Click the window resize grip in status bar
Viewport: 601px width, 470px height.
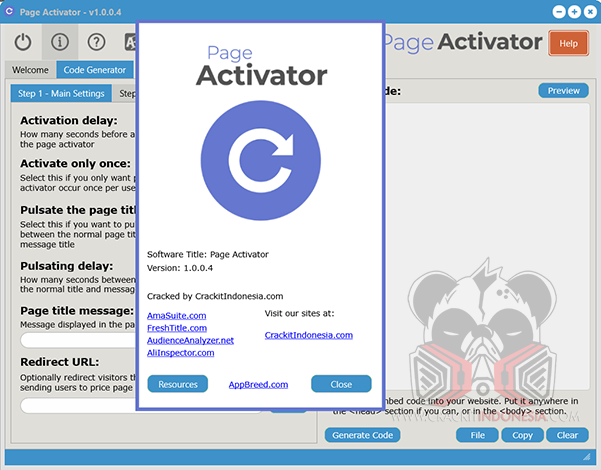tap(586, 456)
